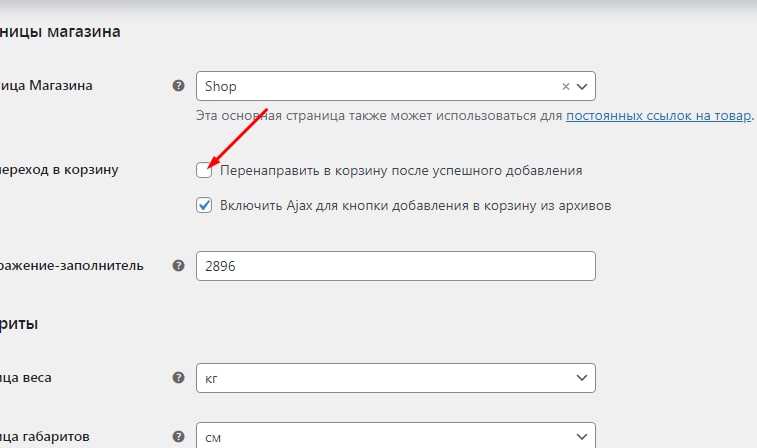
Task: Click the 'ица веса' row label
Action: click(26, 378)
